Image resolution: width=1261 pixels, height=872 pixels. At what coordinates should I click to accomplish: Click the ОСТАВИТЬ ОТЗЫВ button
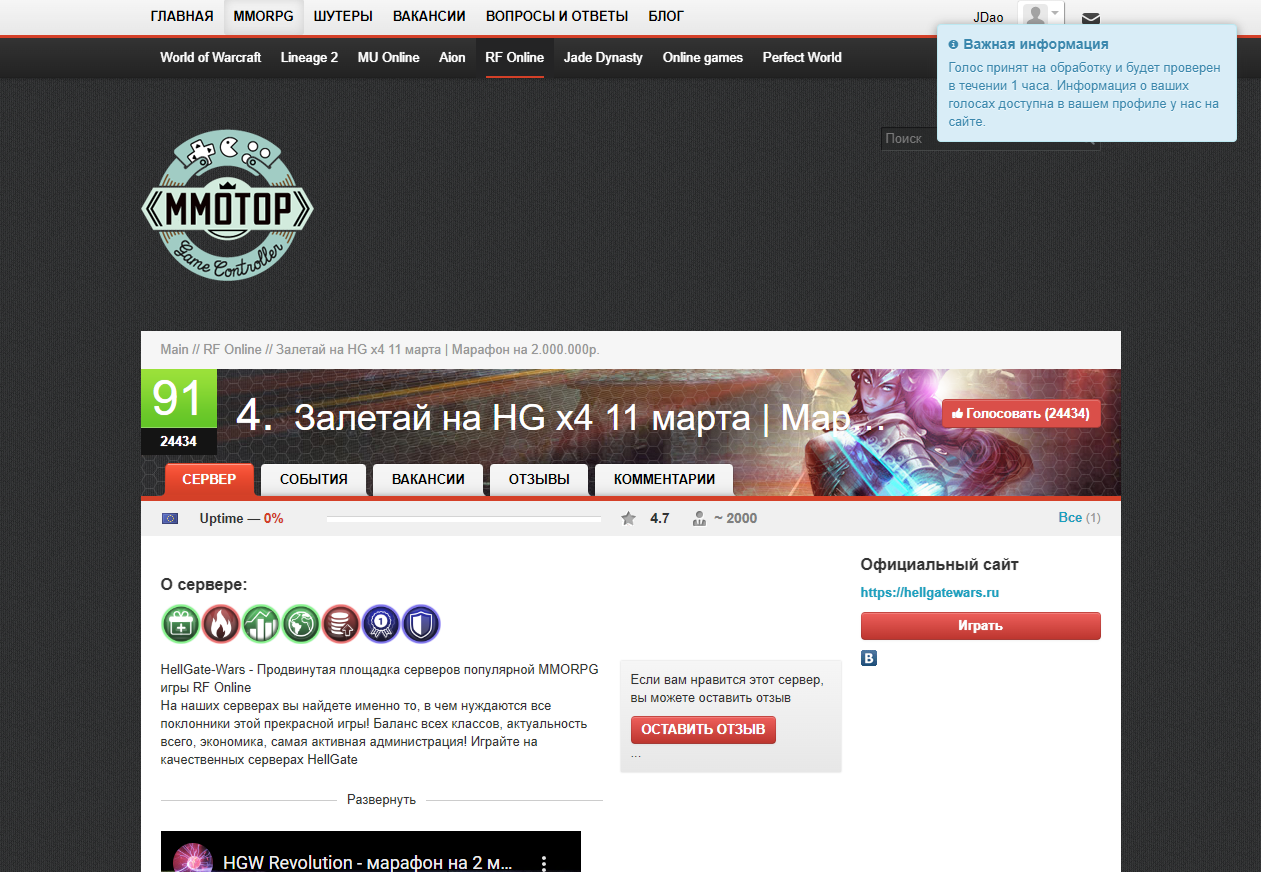point(703,729)
